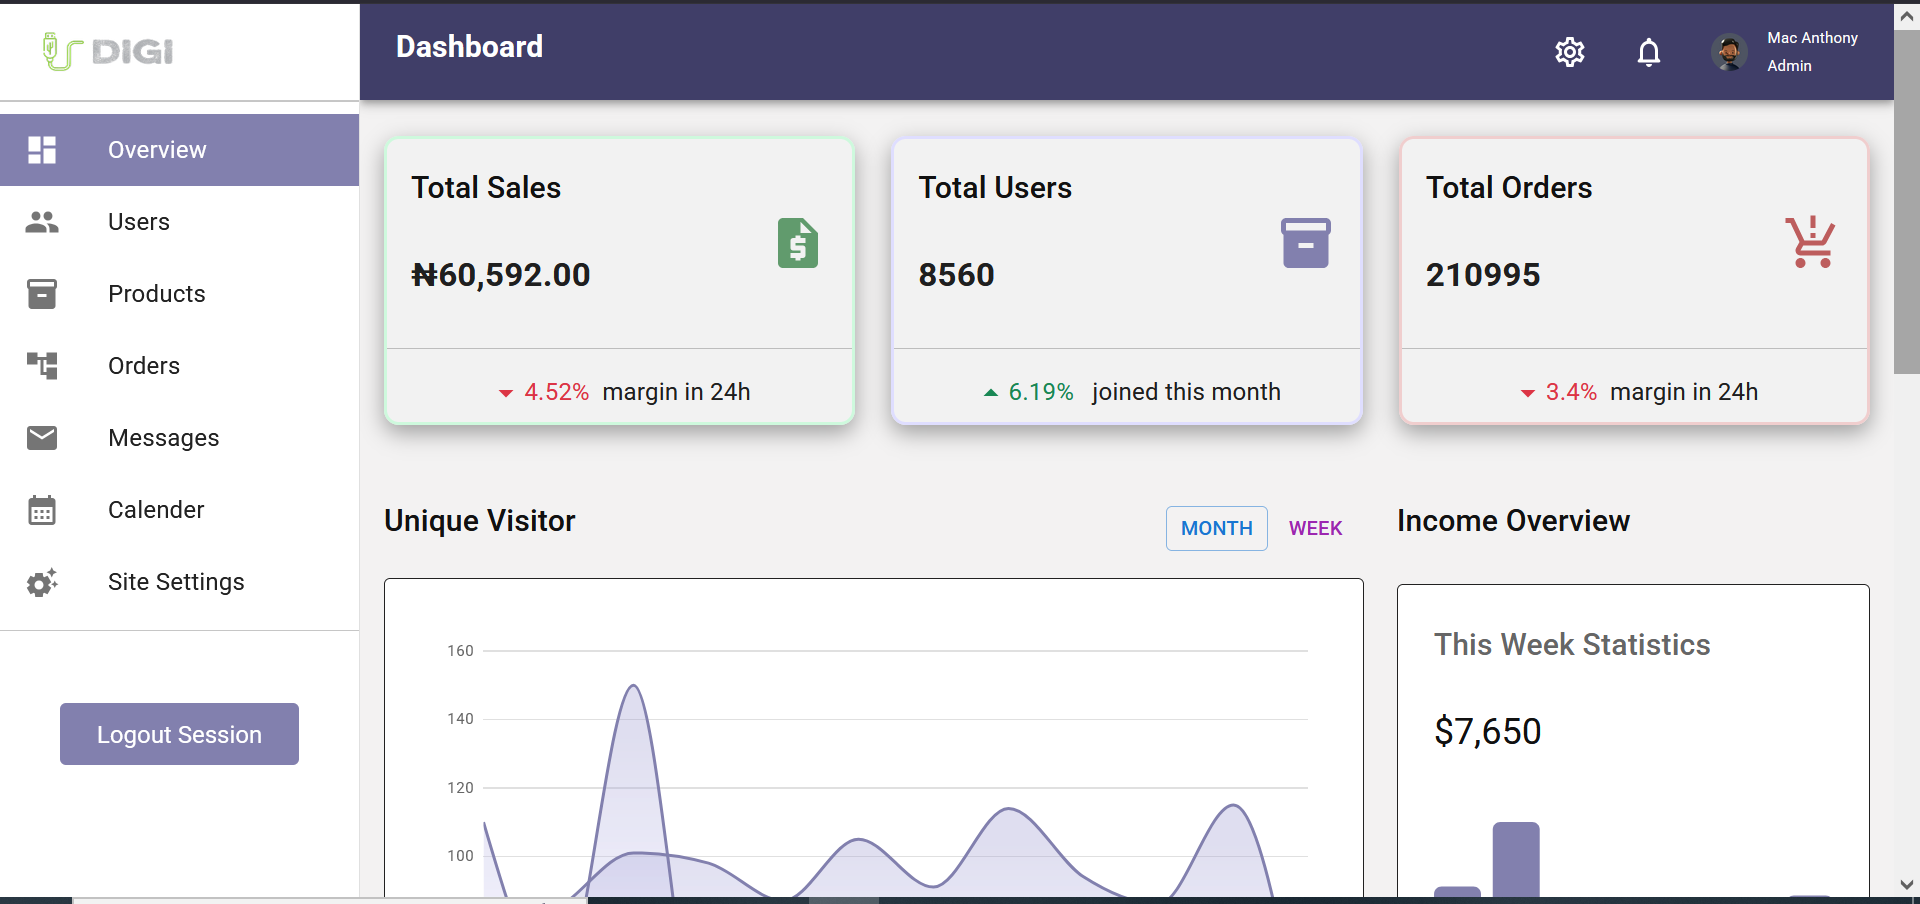The image size is (1920, 904).
Task: Select the Overview menu item
Action: click(x=156, y=150)
